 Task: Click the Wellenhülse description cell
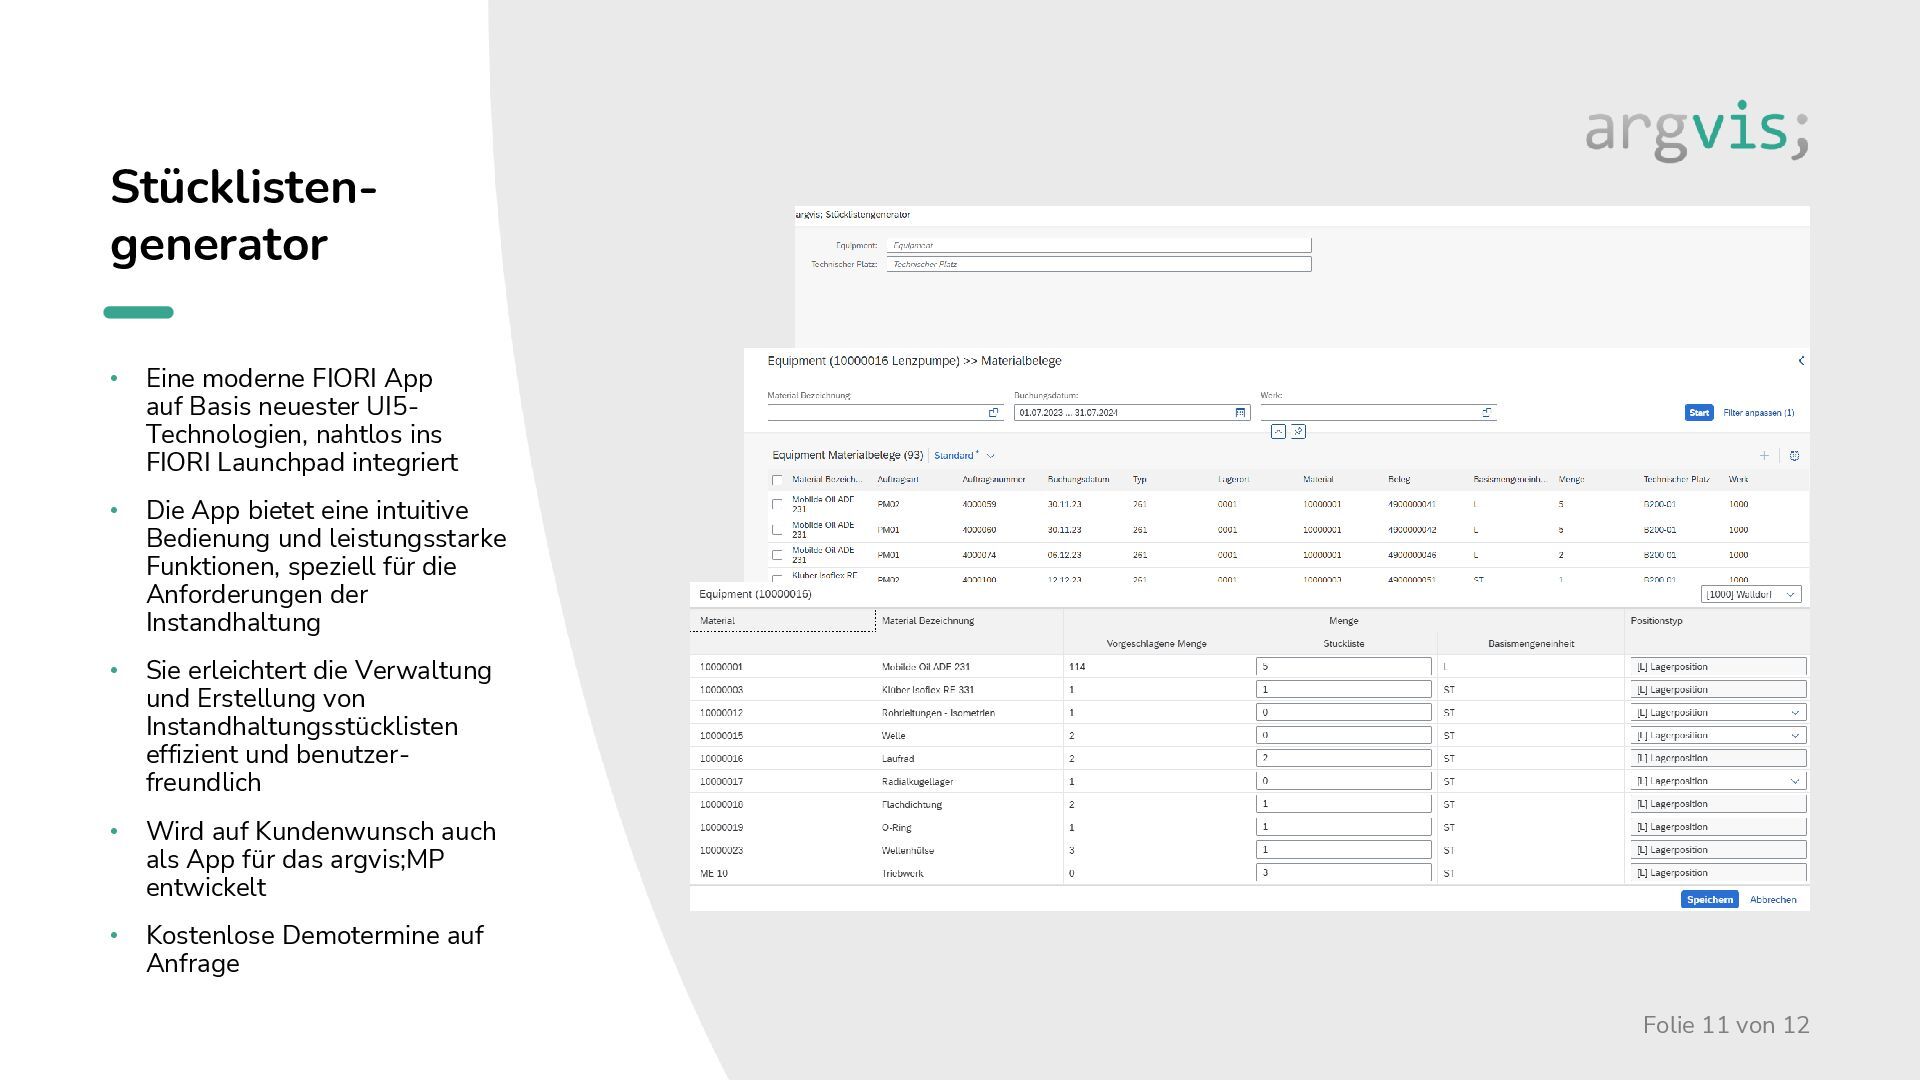pyautogui.click(x=908, y=851)
